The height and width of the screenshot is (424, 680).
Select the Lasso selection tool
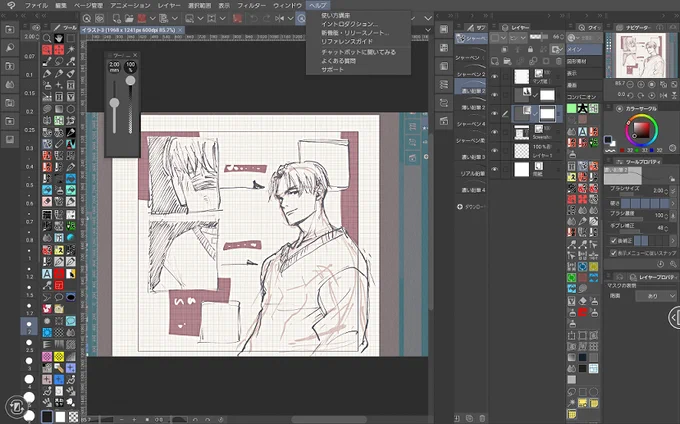tap(59, 62)
